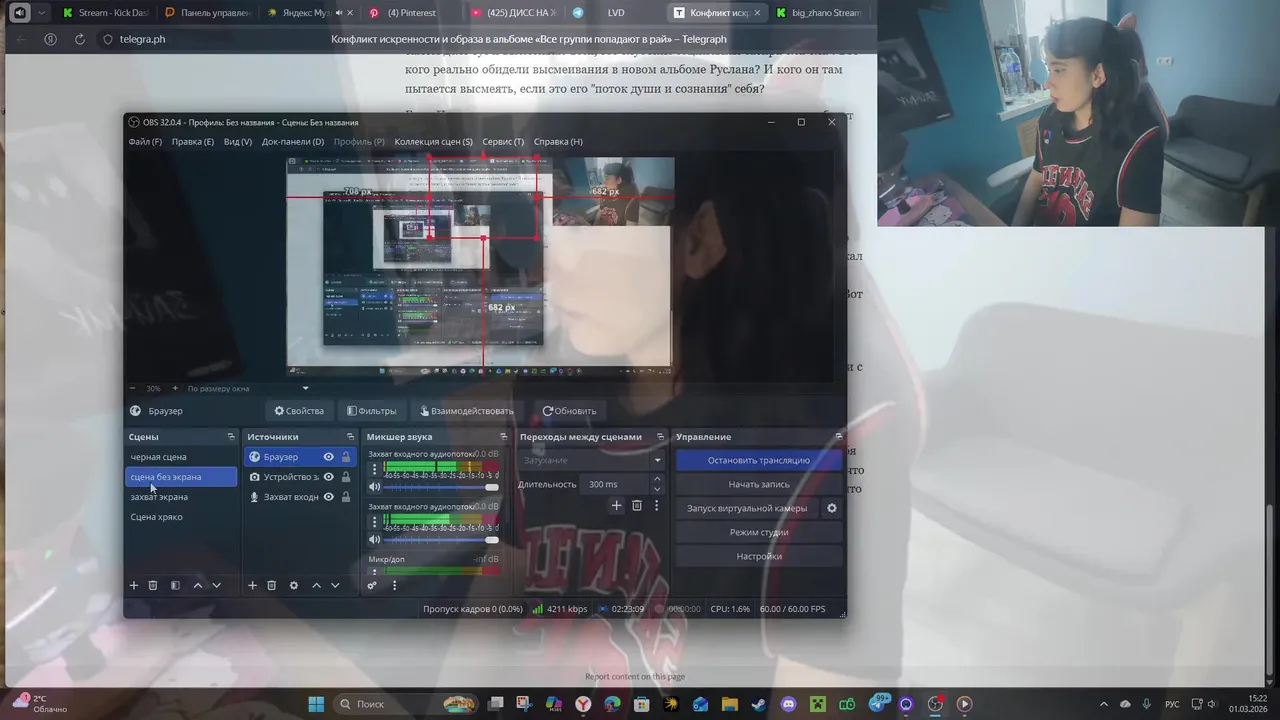Toggle lock on Браузер source
The height and width of the screenshot is (720, 1280).
pos(346,457)
